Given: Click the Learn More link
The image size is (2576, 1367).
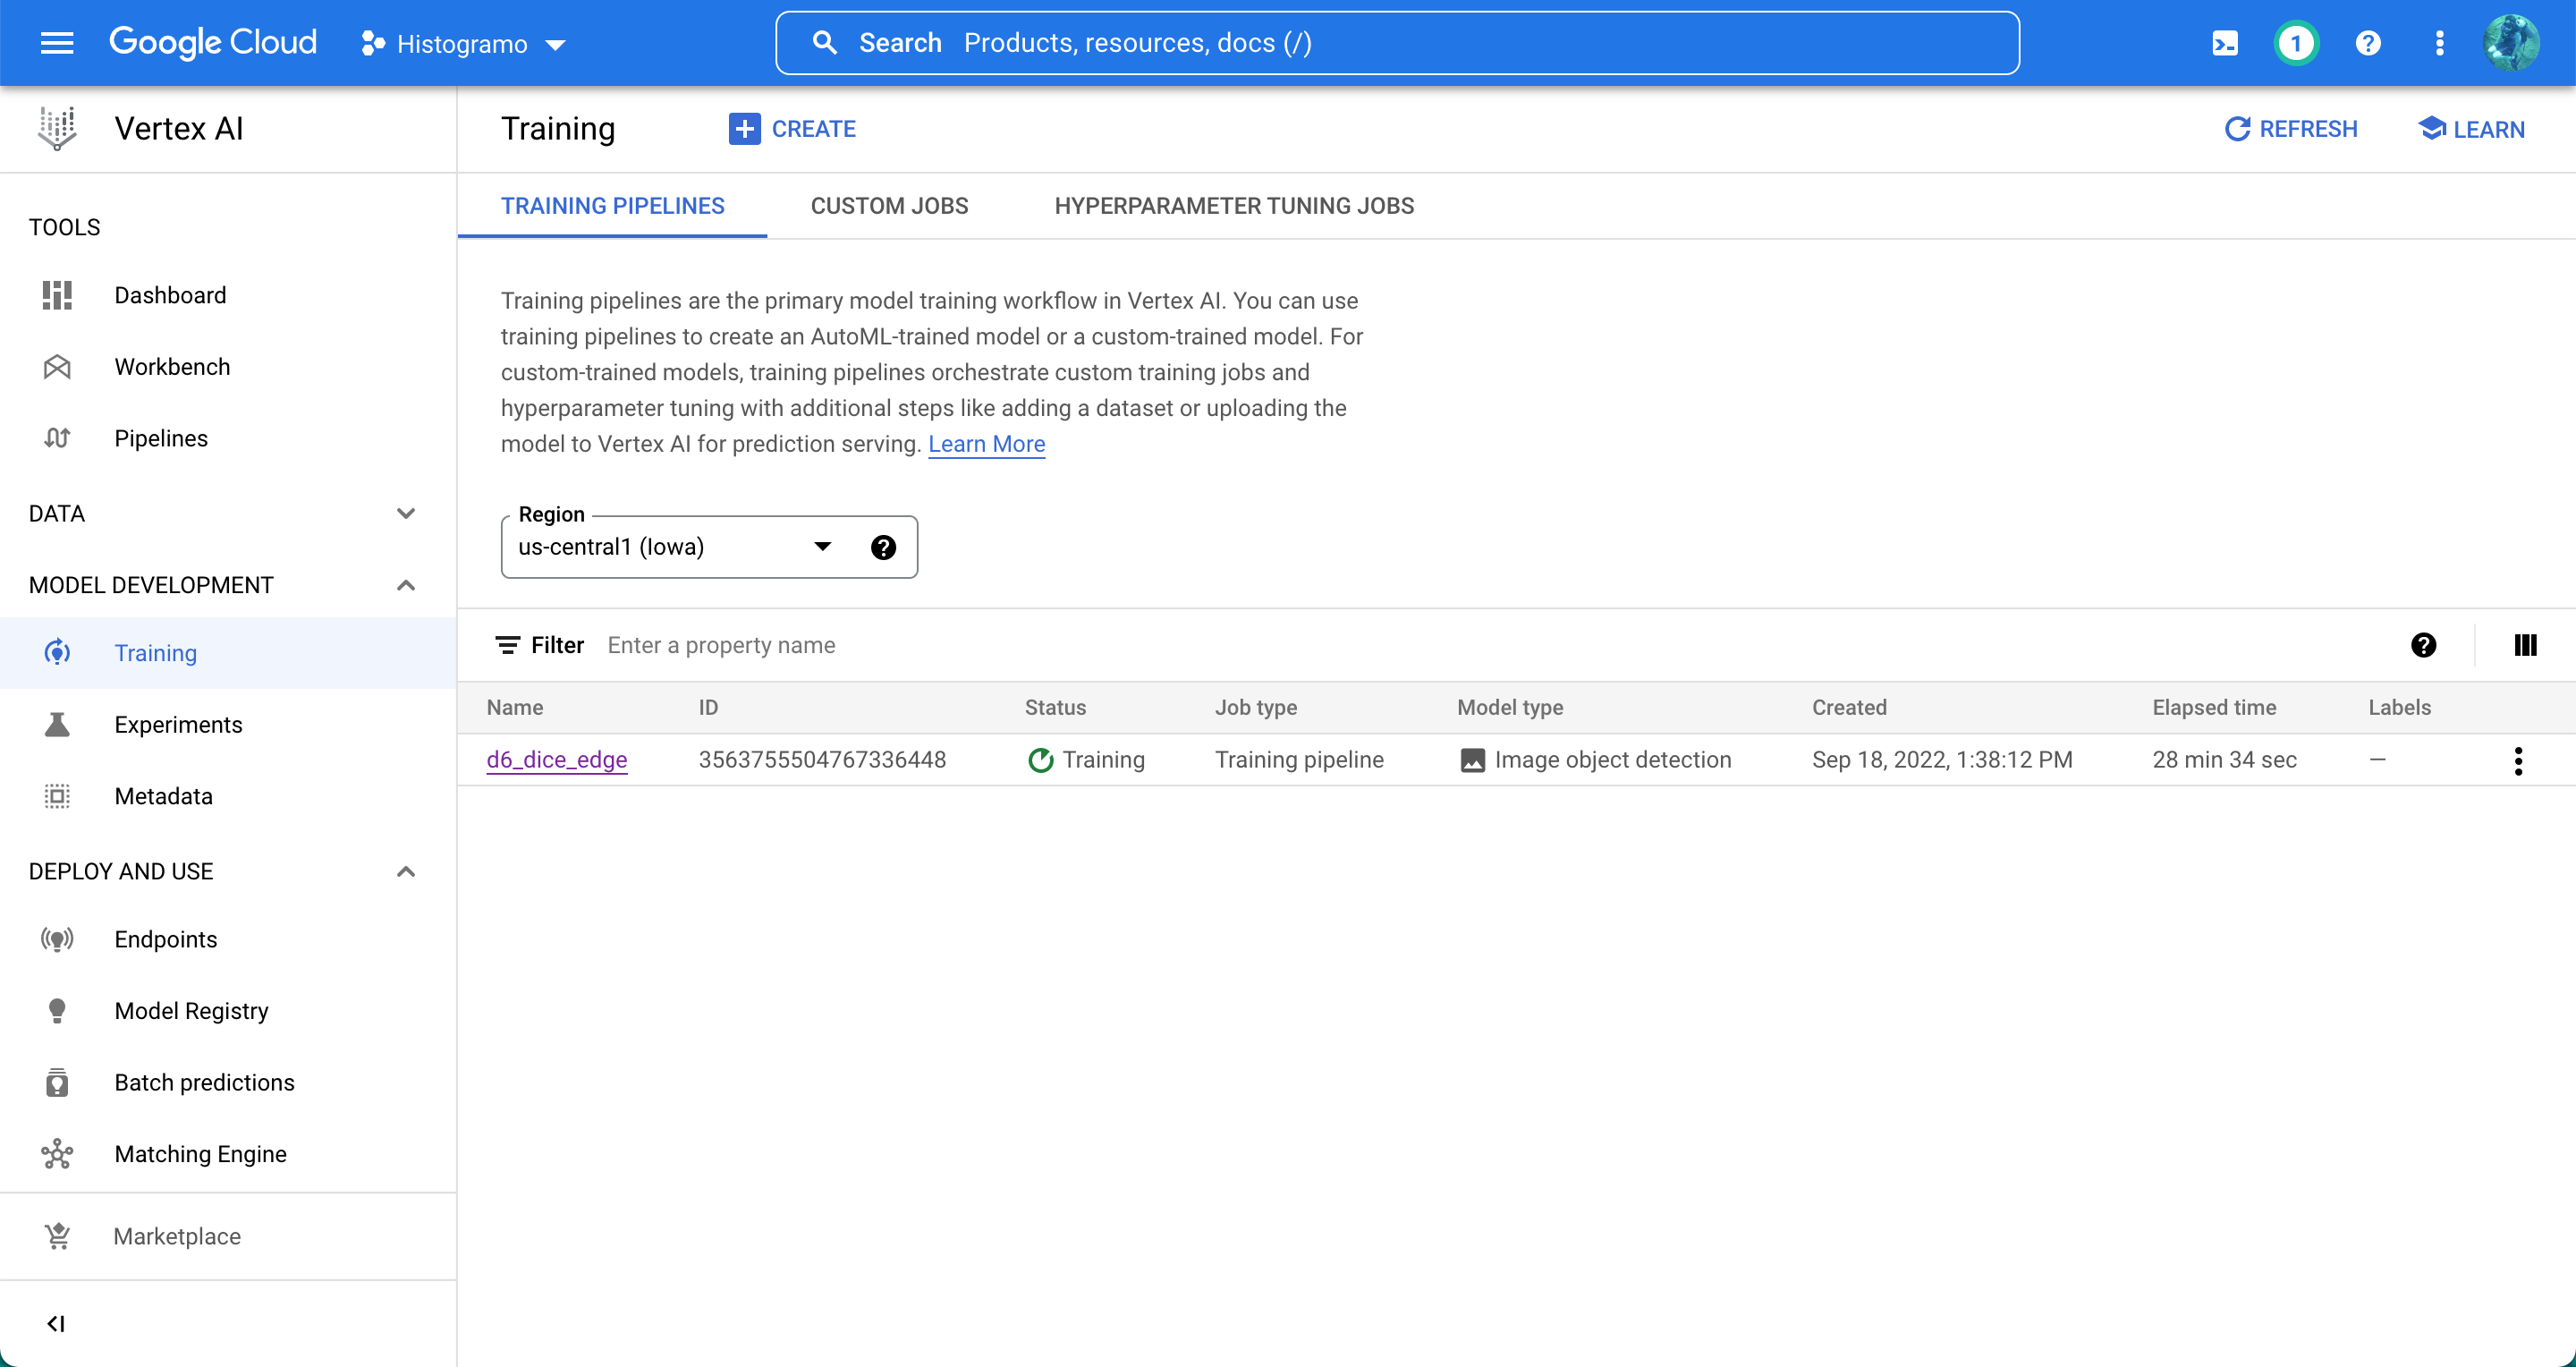Looking at the screenshot, I should [987, 443].
